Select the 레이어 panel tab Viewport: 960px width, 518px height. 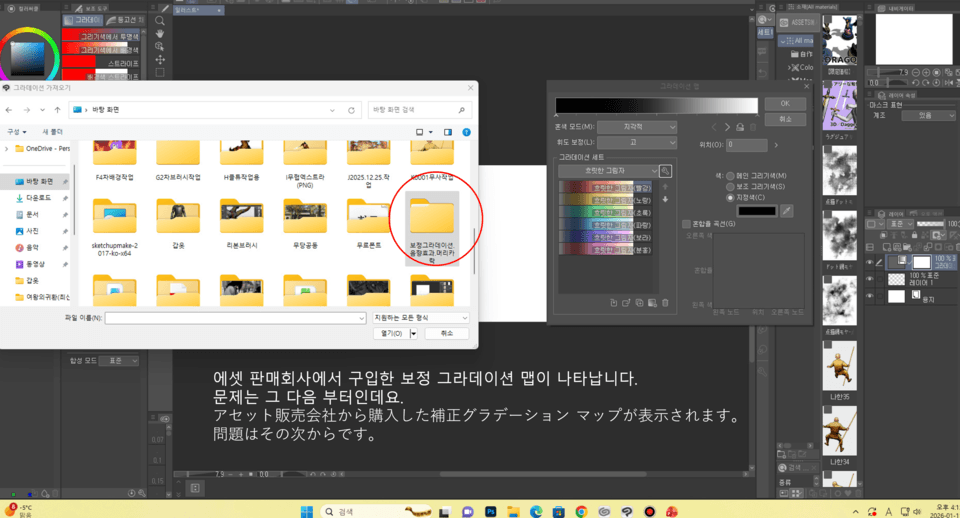tap(891, 214)
